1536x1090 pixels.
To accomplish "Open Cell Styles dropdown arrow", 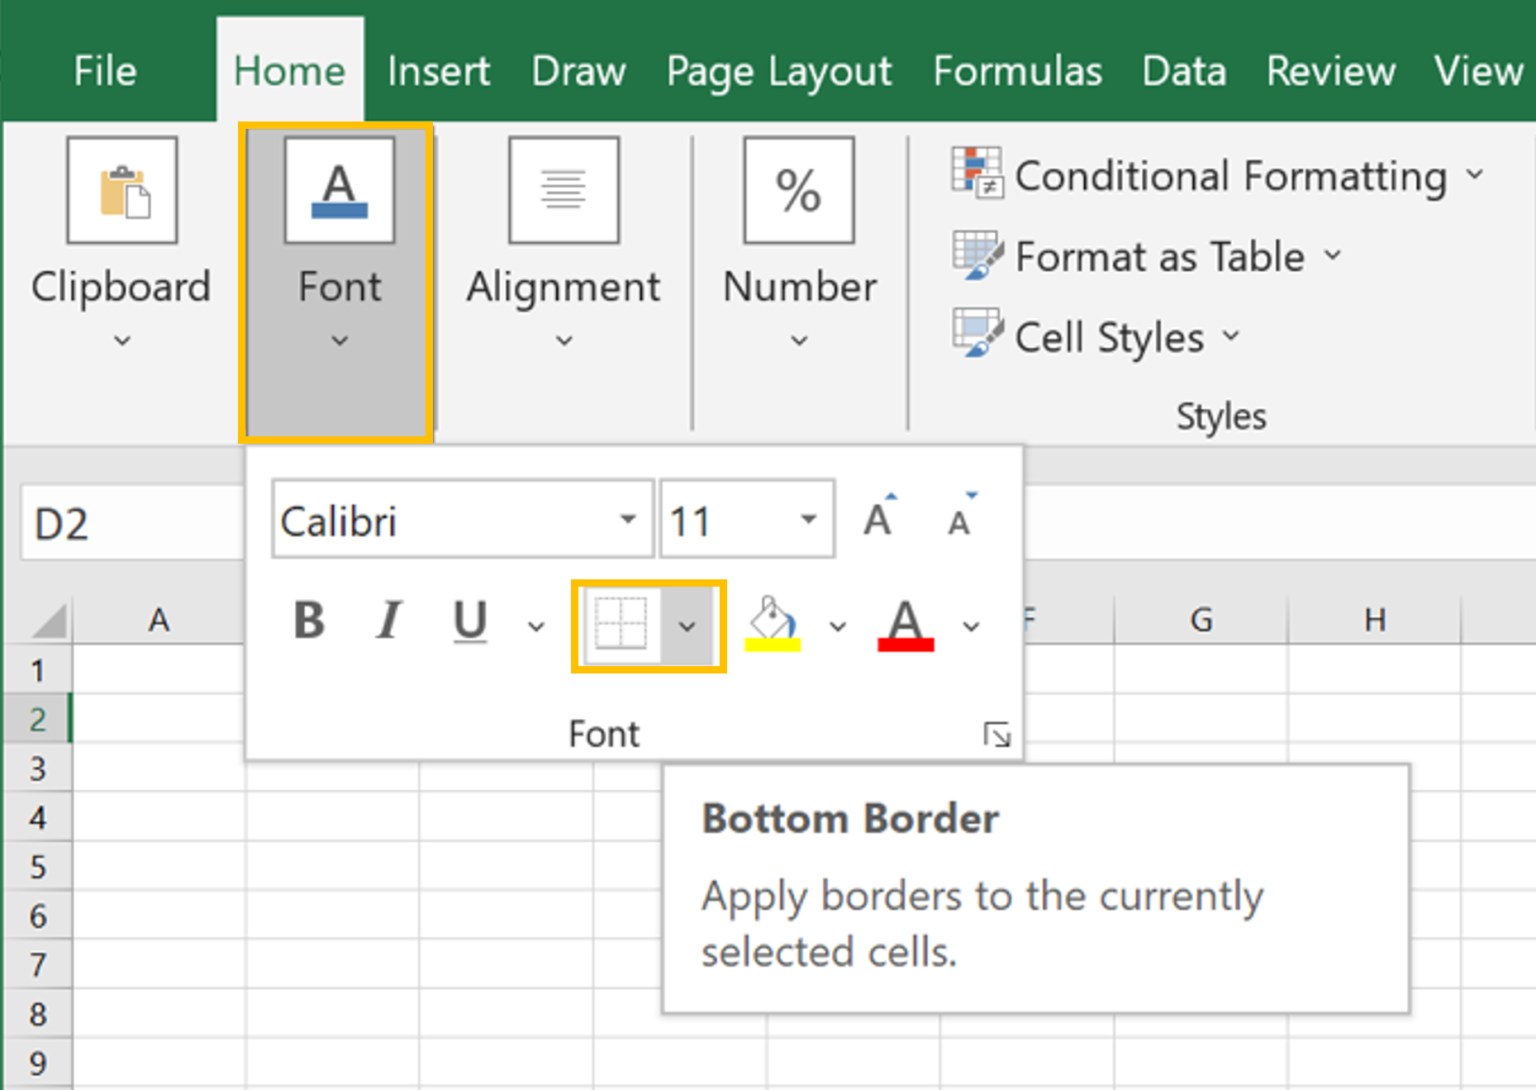I will coord(1231,335).
